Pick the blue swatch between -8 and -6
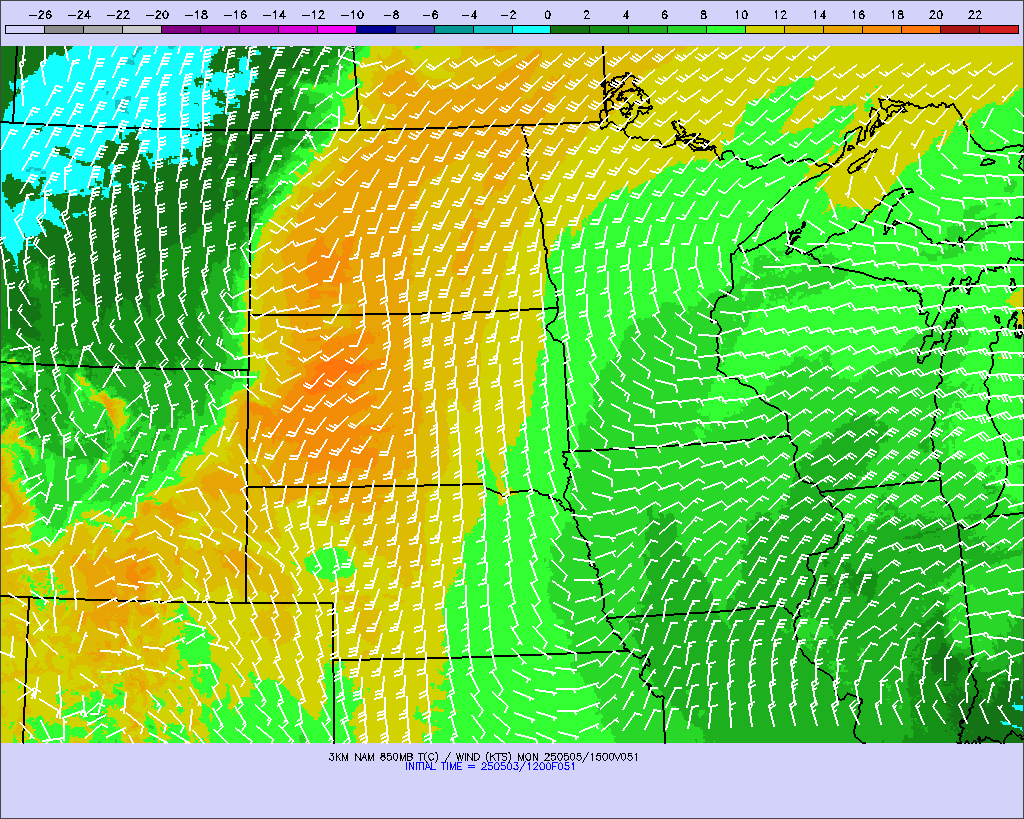The width and height of the screenshot is (1024, 819). (415, 29)
